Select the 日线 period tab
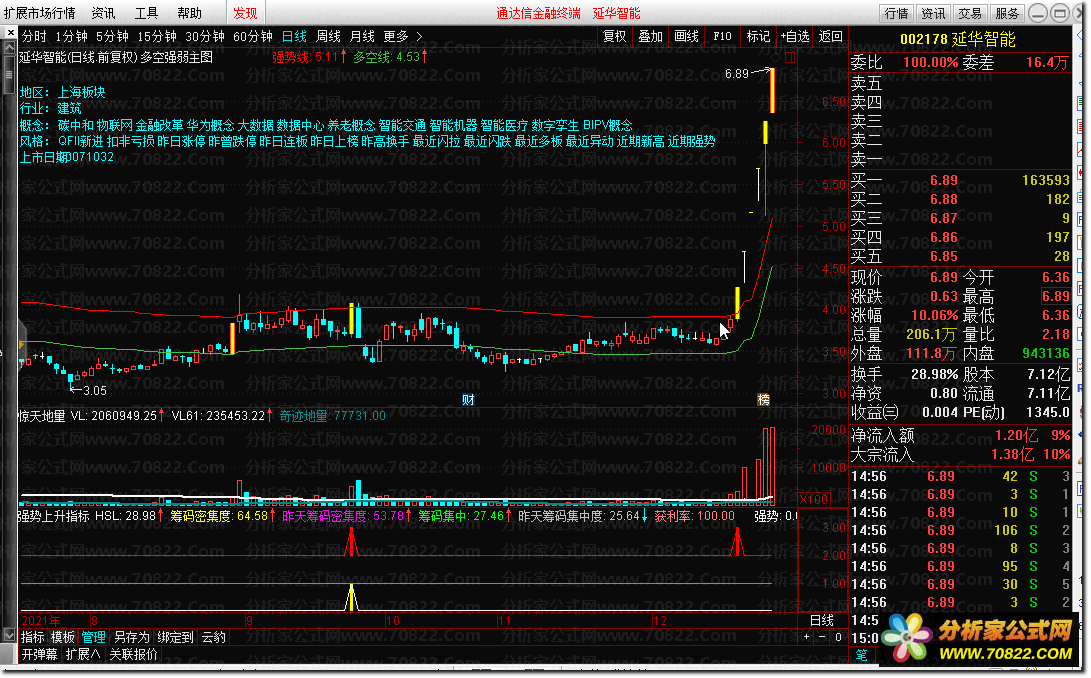 pyautogui.click(x=294, y=36)
